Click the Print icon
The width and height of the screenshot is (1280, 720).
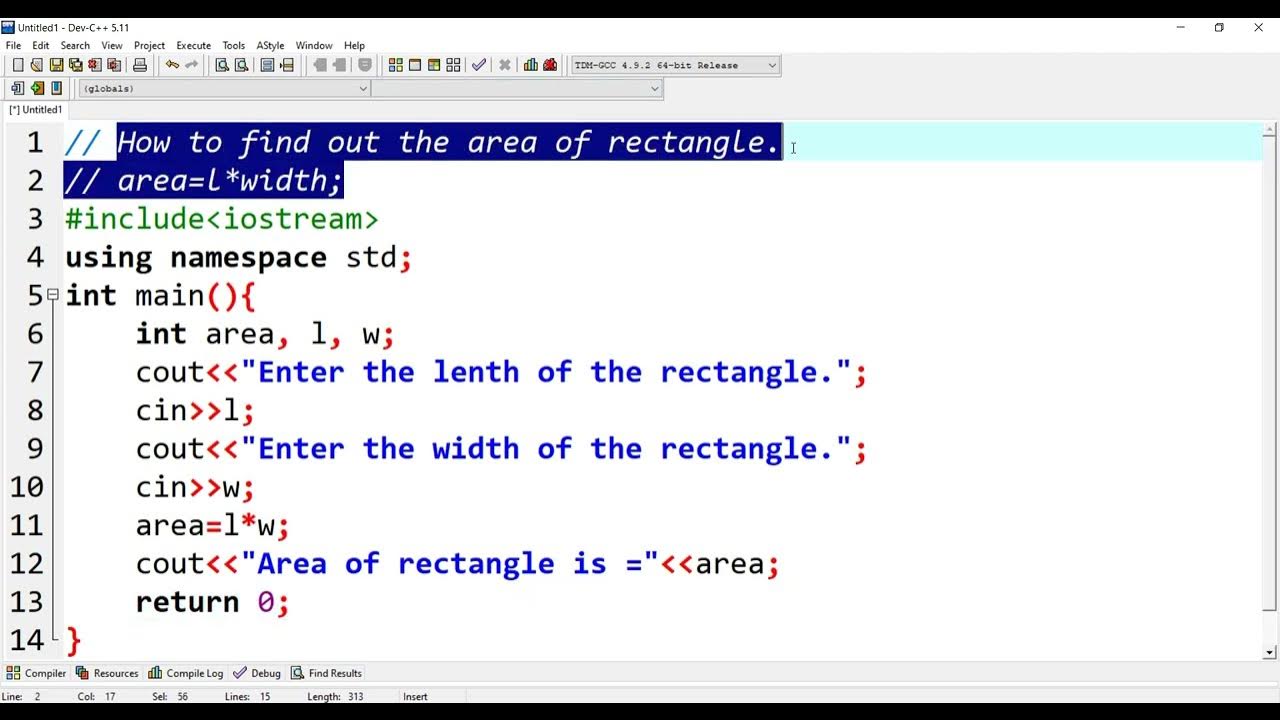pyautogui.click(x=140, y=65)
